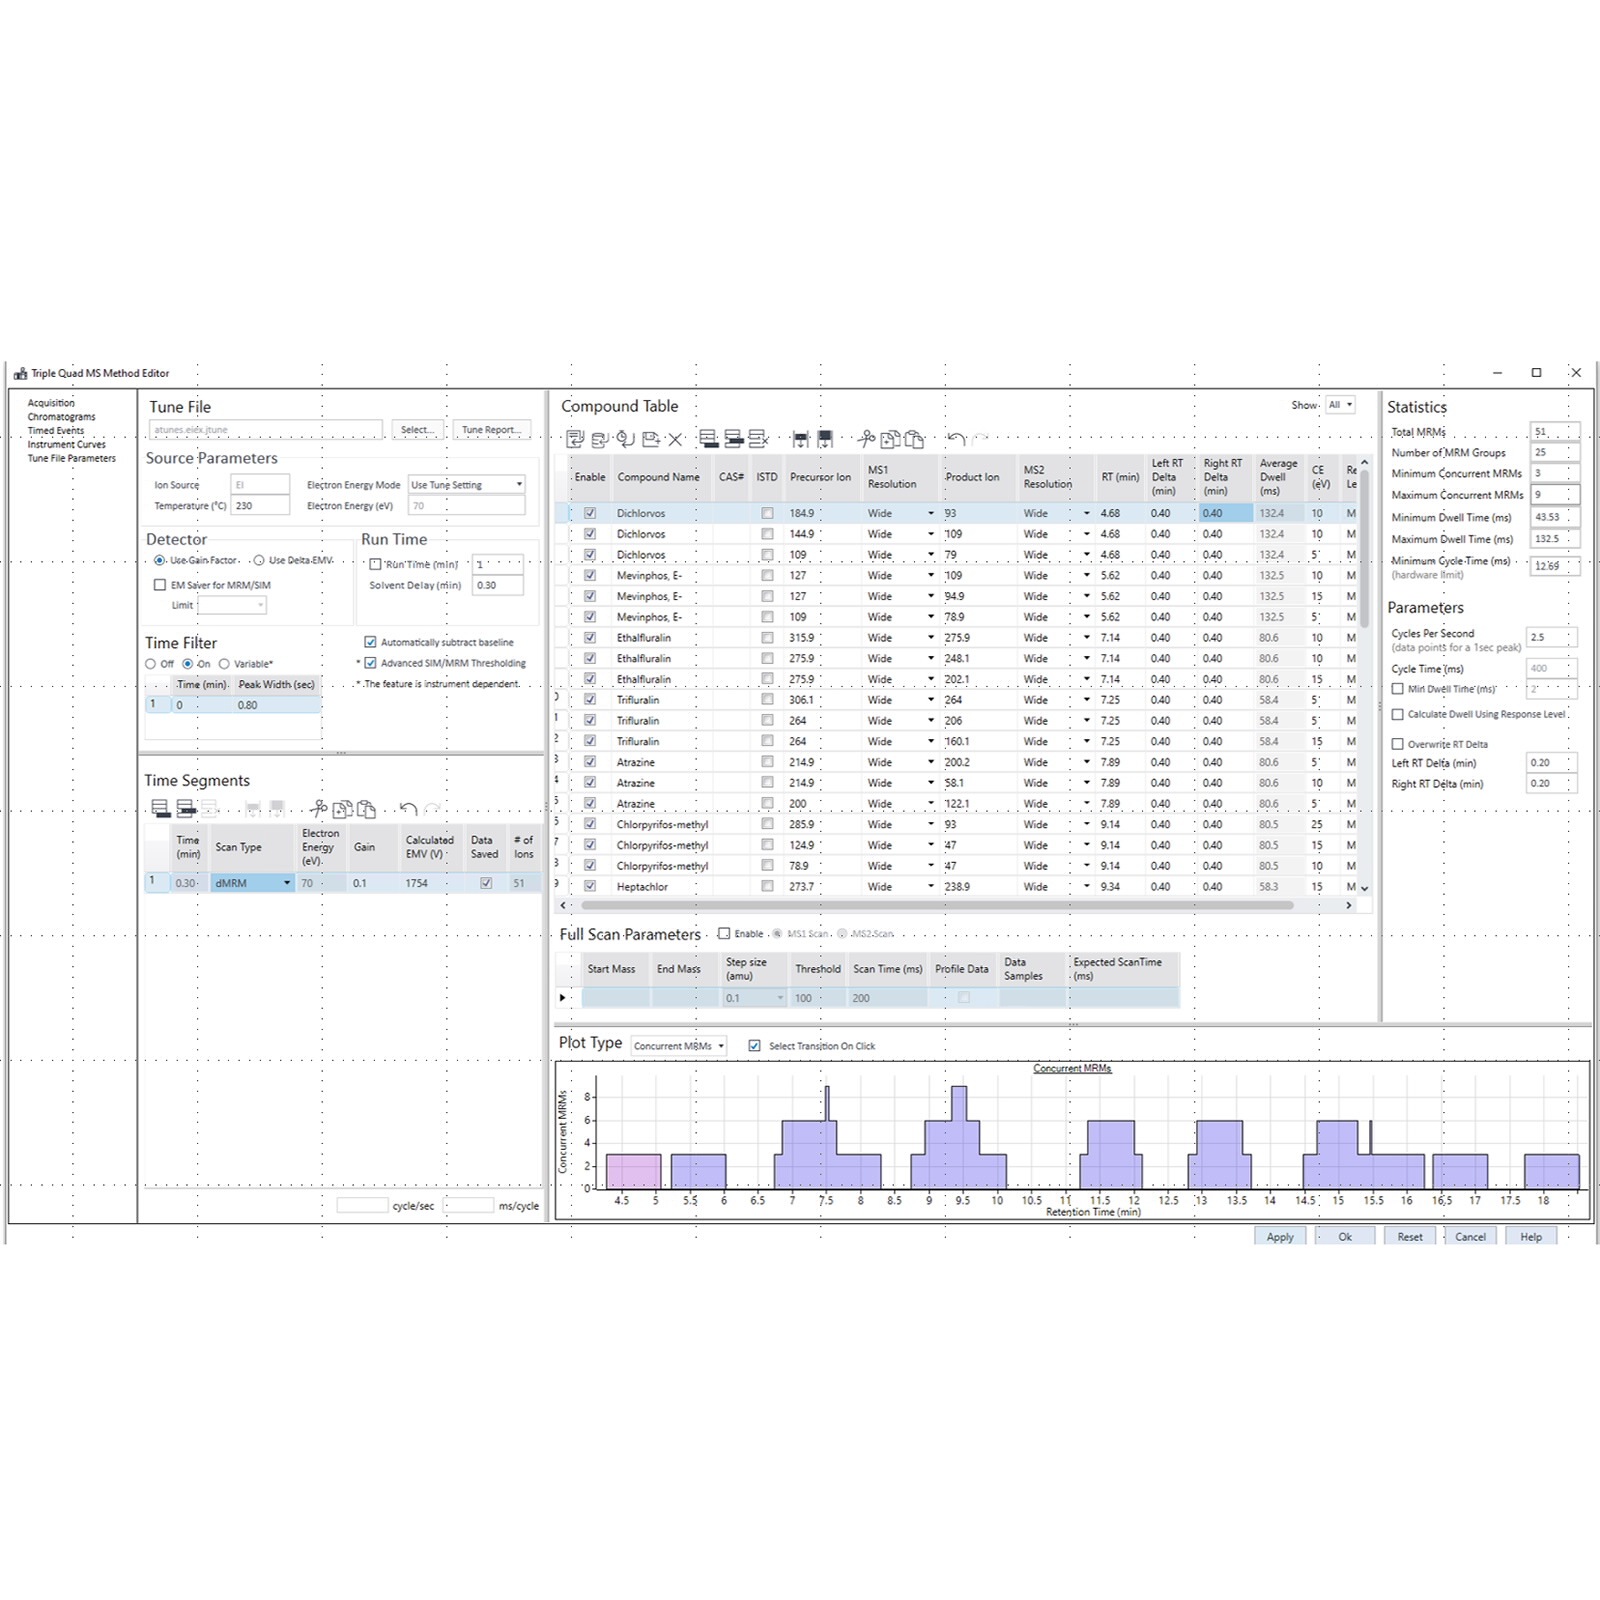
Task: Open Chromatograms in the left navigation
Action: pos(61,417)
